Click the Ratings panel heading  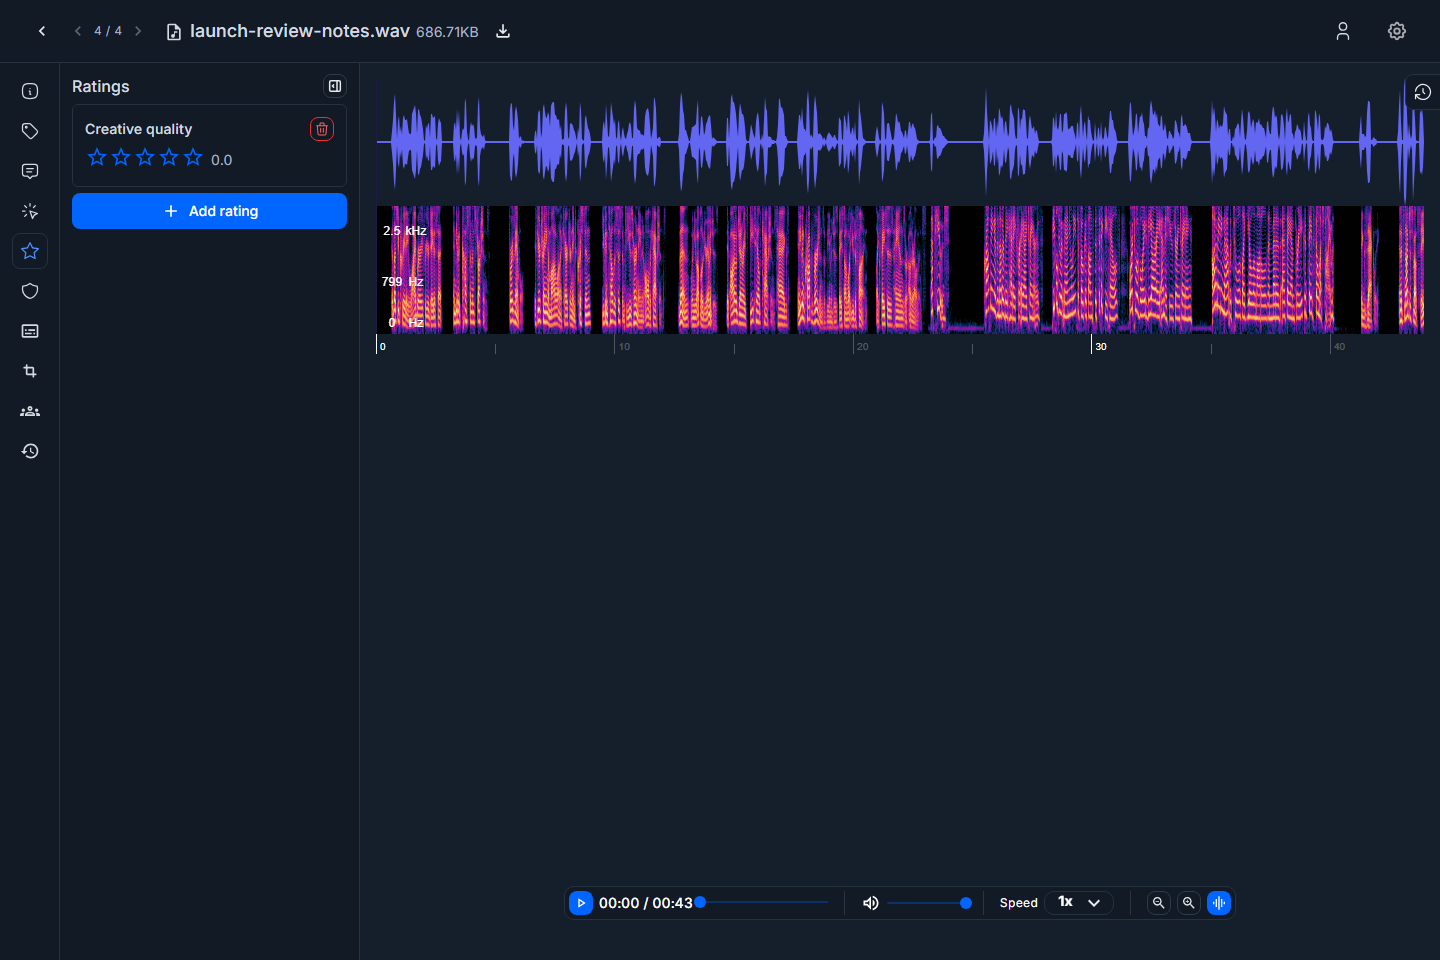tap(101, 86)
